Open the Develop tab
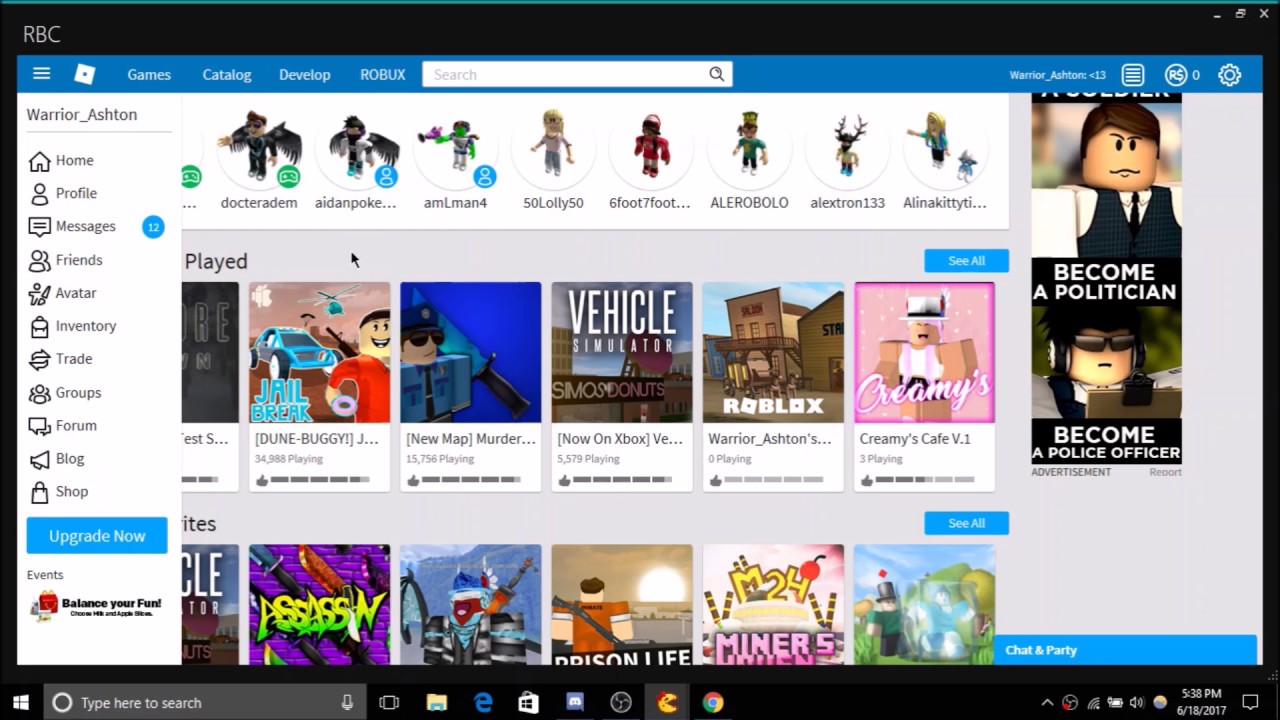1280x720 pixels. 305,75
